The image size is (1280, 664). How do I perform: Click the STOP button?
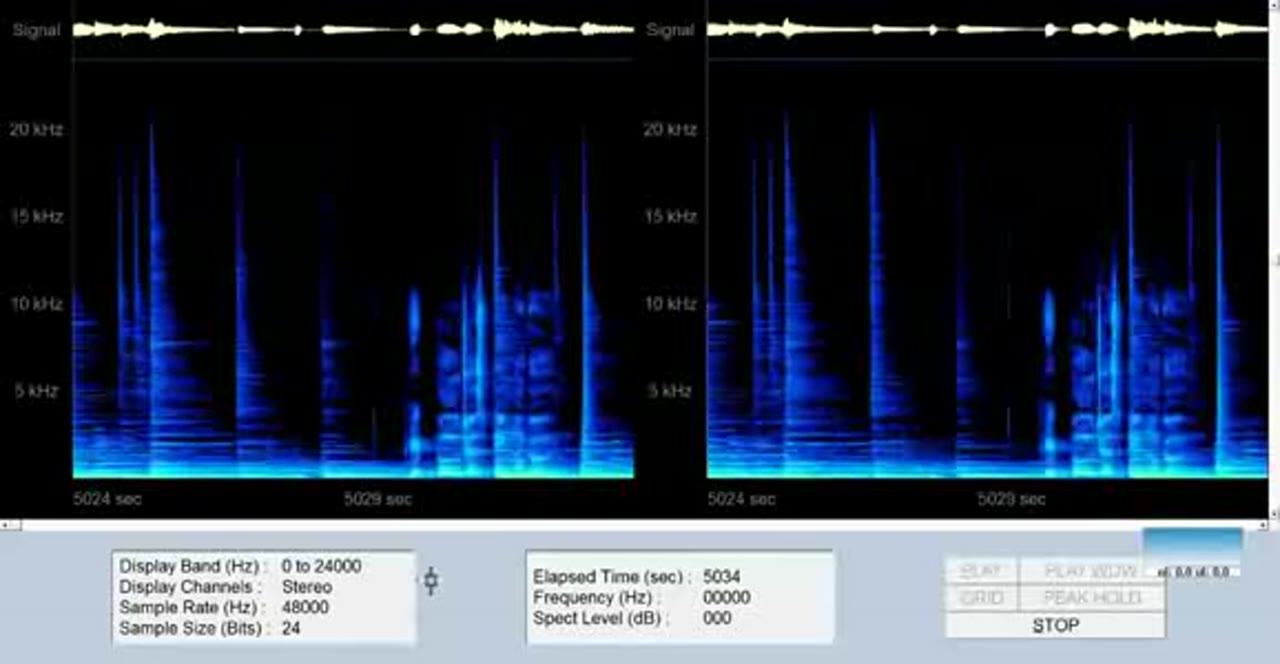point(1055,626)
